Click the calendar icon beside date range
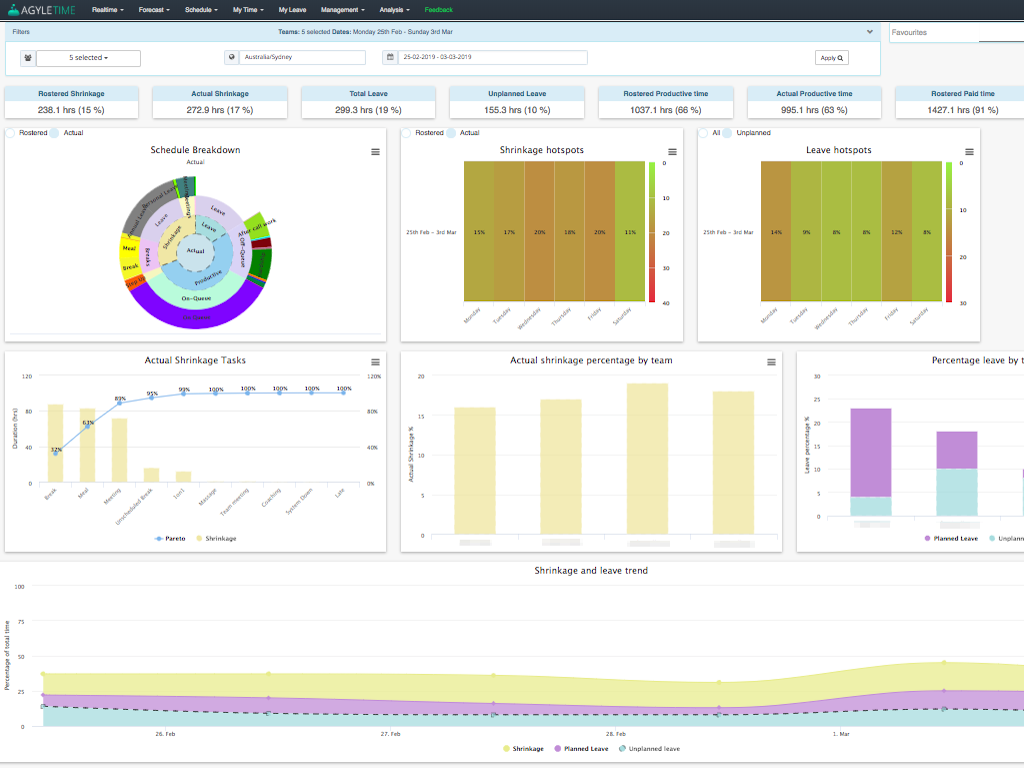1024x768 pixels. pyautogui.click(x=389, y=58)
